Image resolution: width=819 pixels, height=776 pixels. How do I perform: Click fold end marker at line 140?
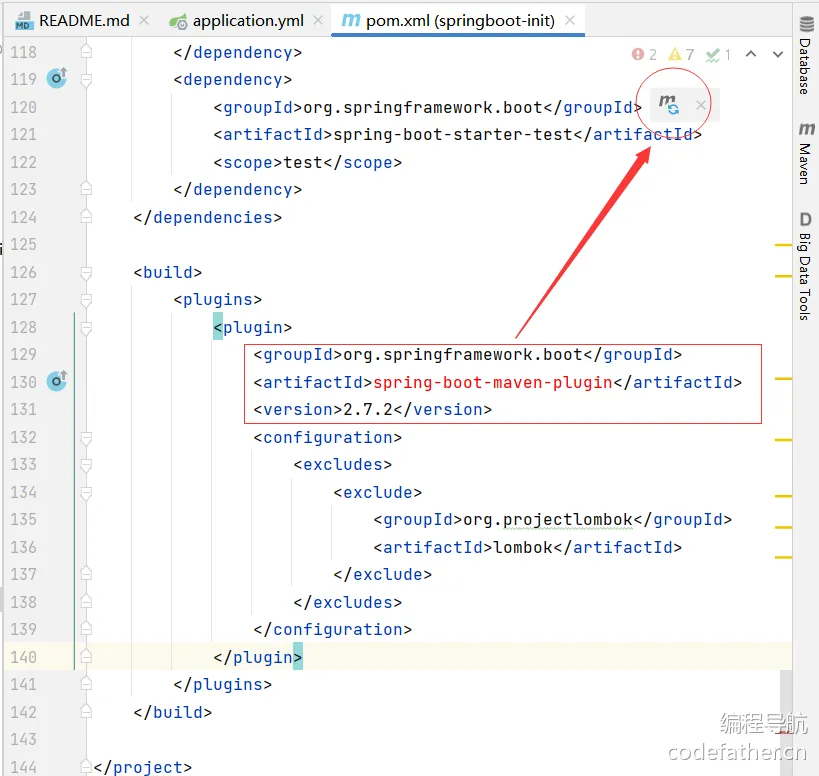pyautogui.click(x=86, y=656)
